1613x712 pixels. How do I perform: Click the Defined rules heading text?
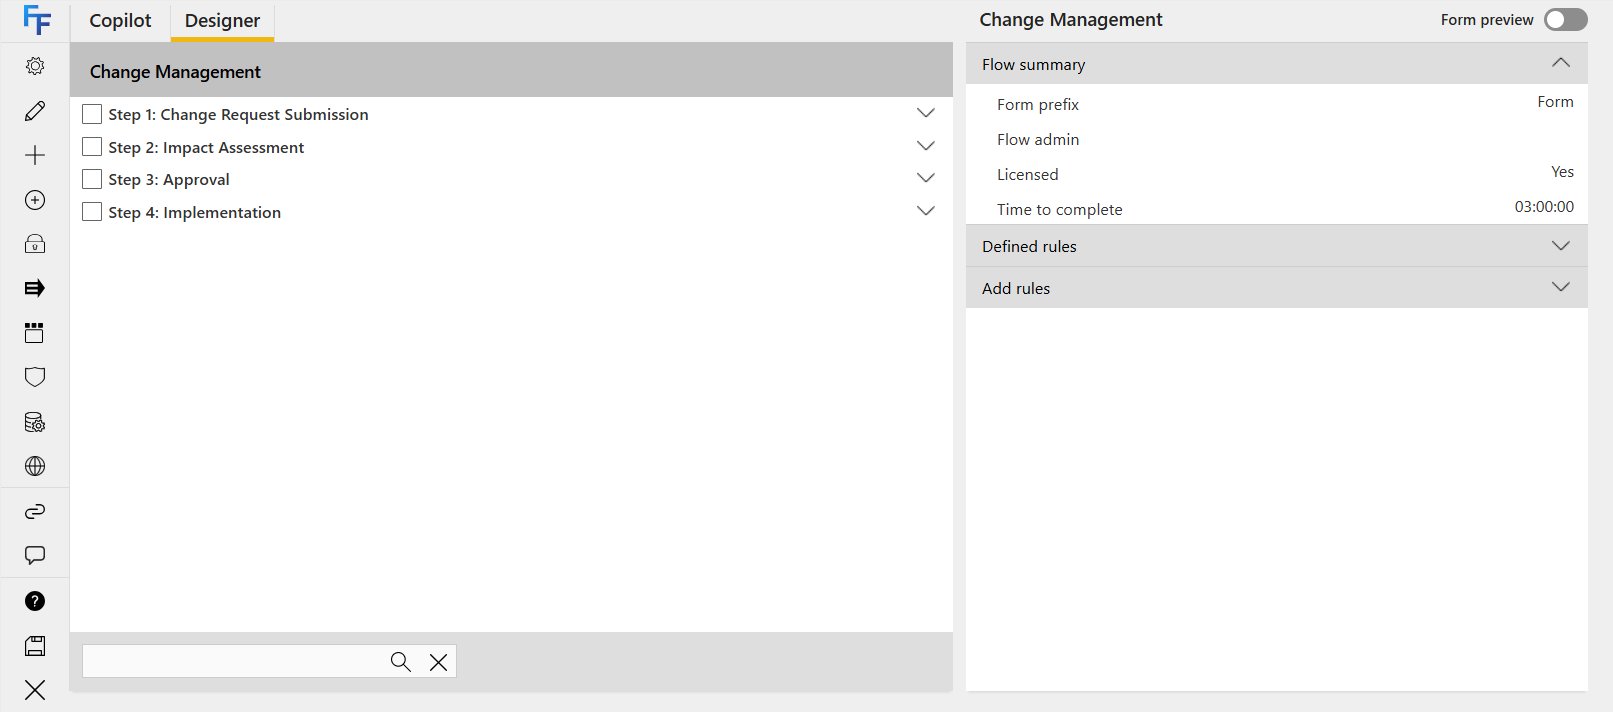1029,247
